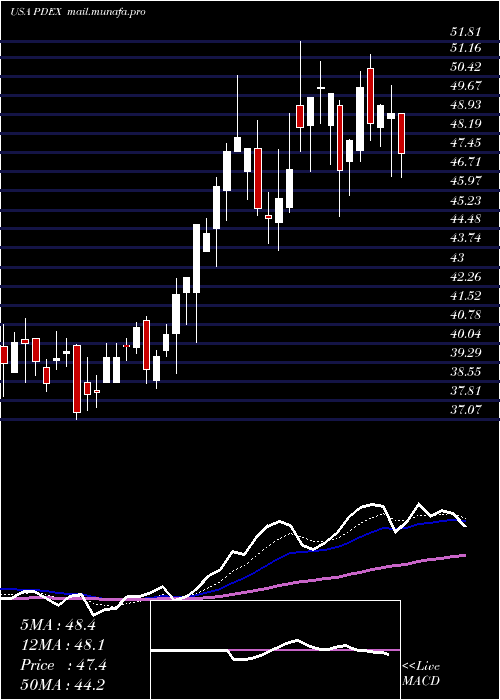Screen dimensions: 500x700
Task: Click the 50.42 price axis label
Action: pos(465,67)
